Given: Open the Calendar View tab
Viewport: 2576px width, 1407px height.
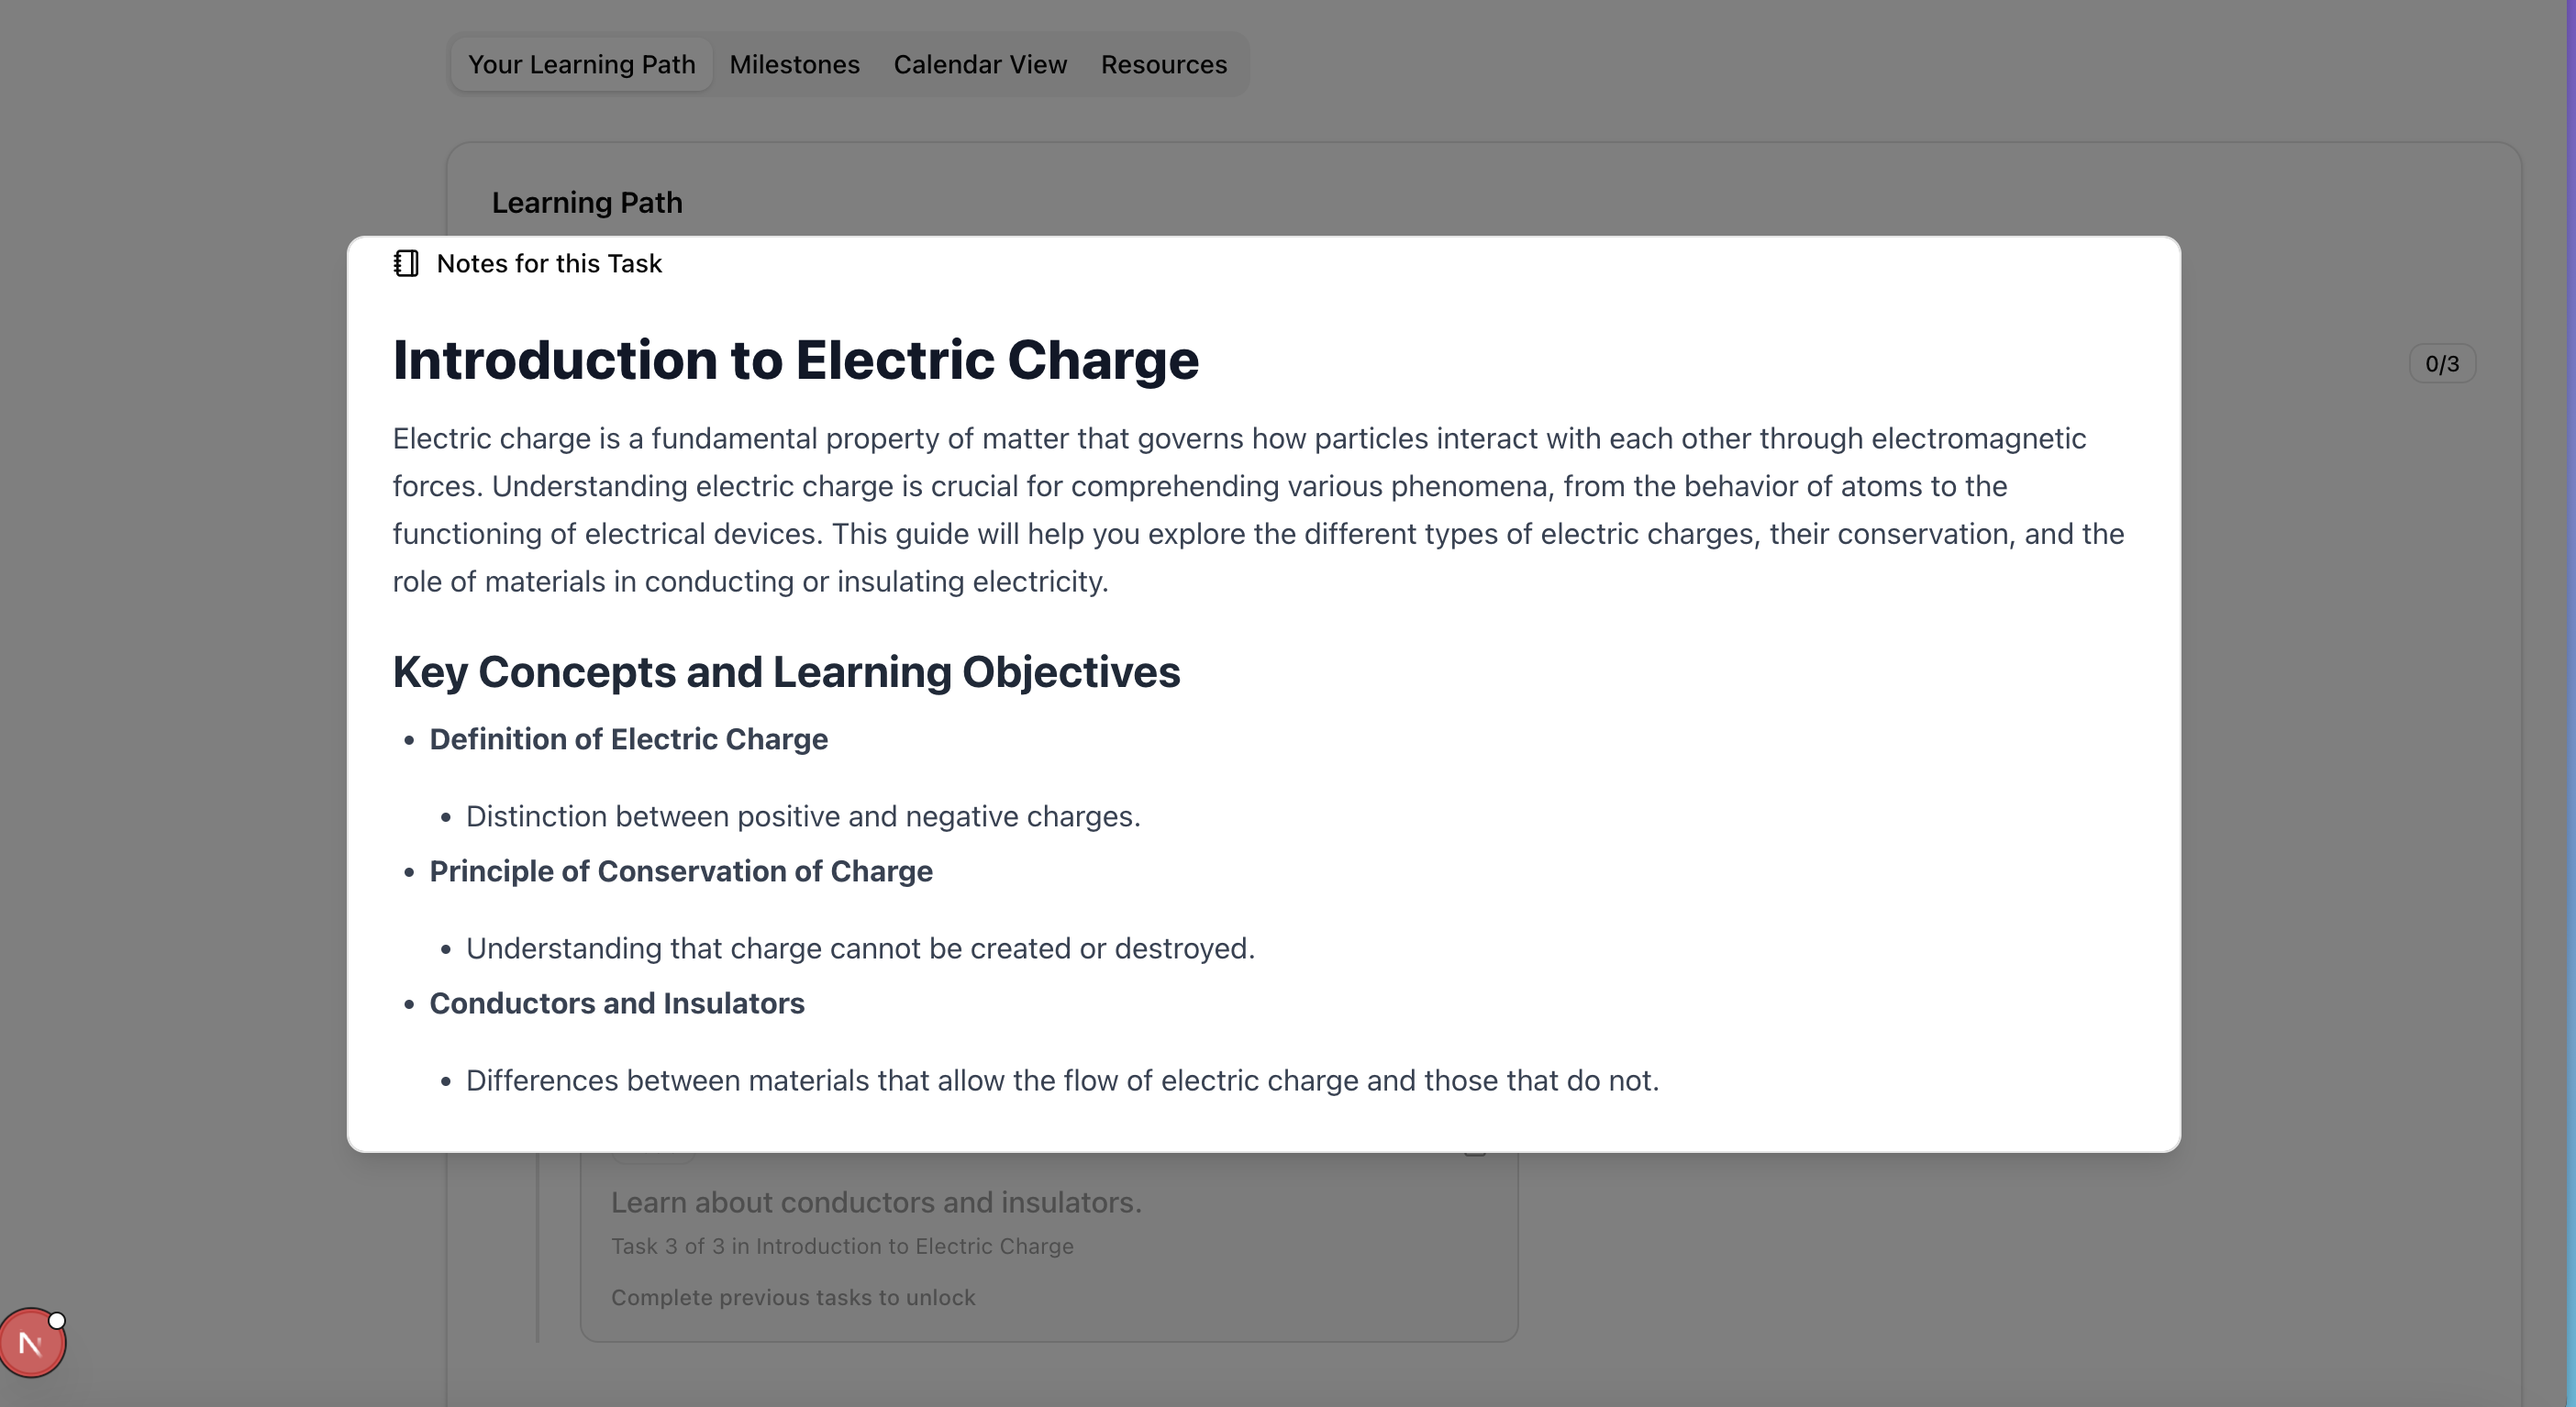Looking at the screenshot, I should coord(980,64).
